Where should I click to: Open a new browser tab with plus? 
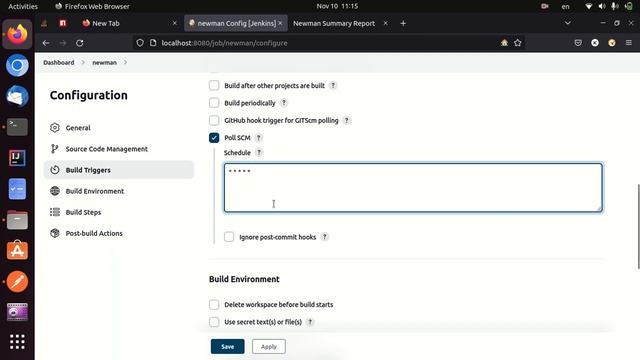coord(403,23)
